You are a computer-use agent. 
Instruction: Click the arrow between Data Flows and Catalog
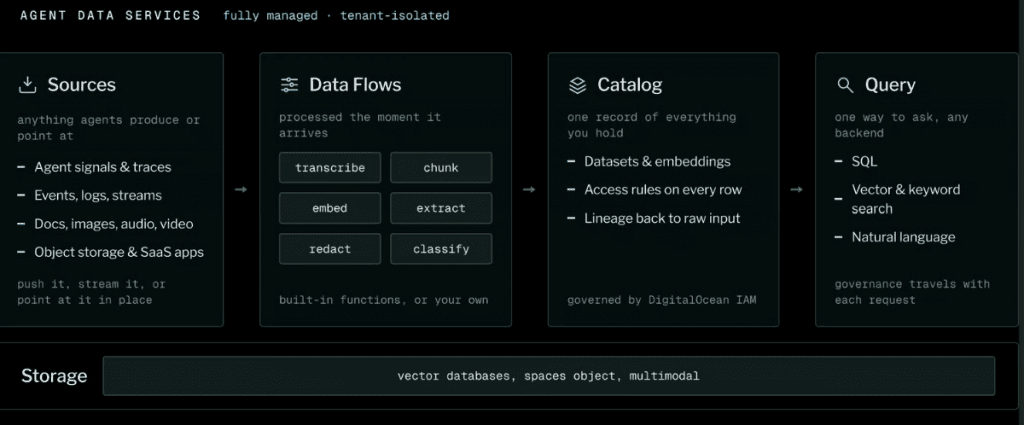pos(529,189)
